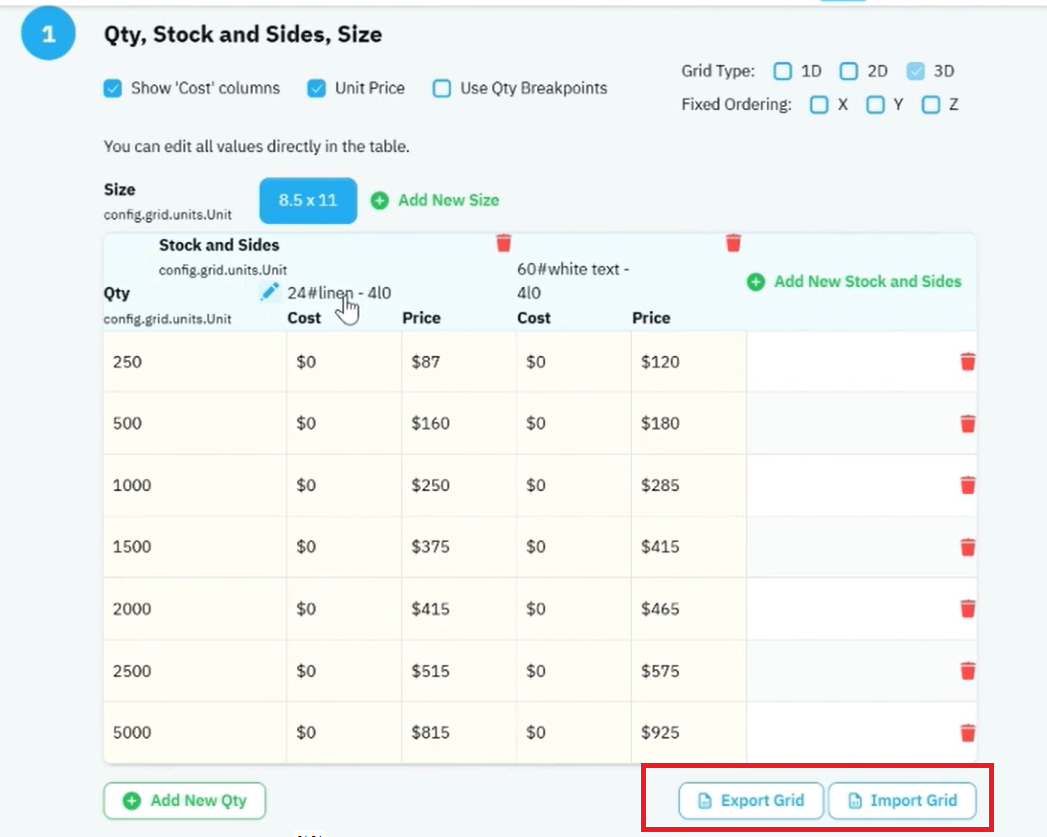
Task: Uncheck Show 'Cost' columns checkbox
Action: [113, 88]
